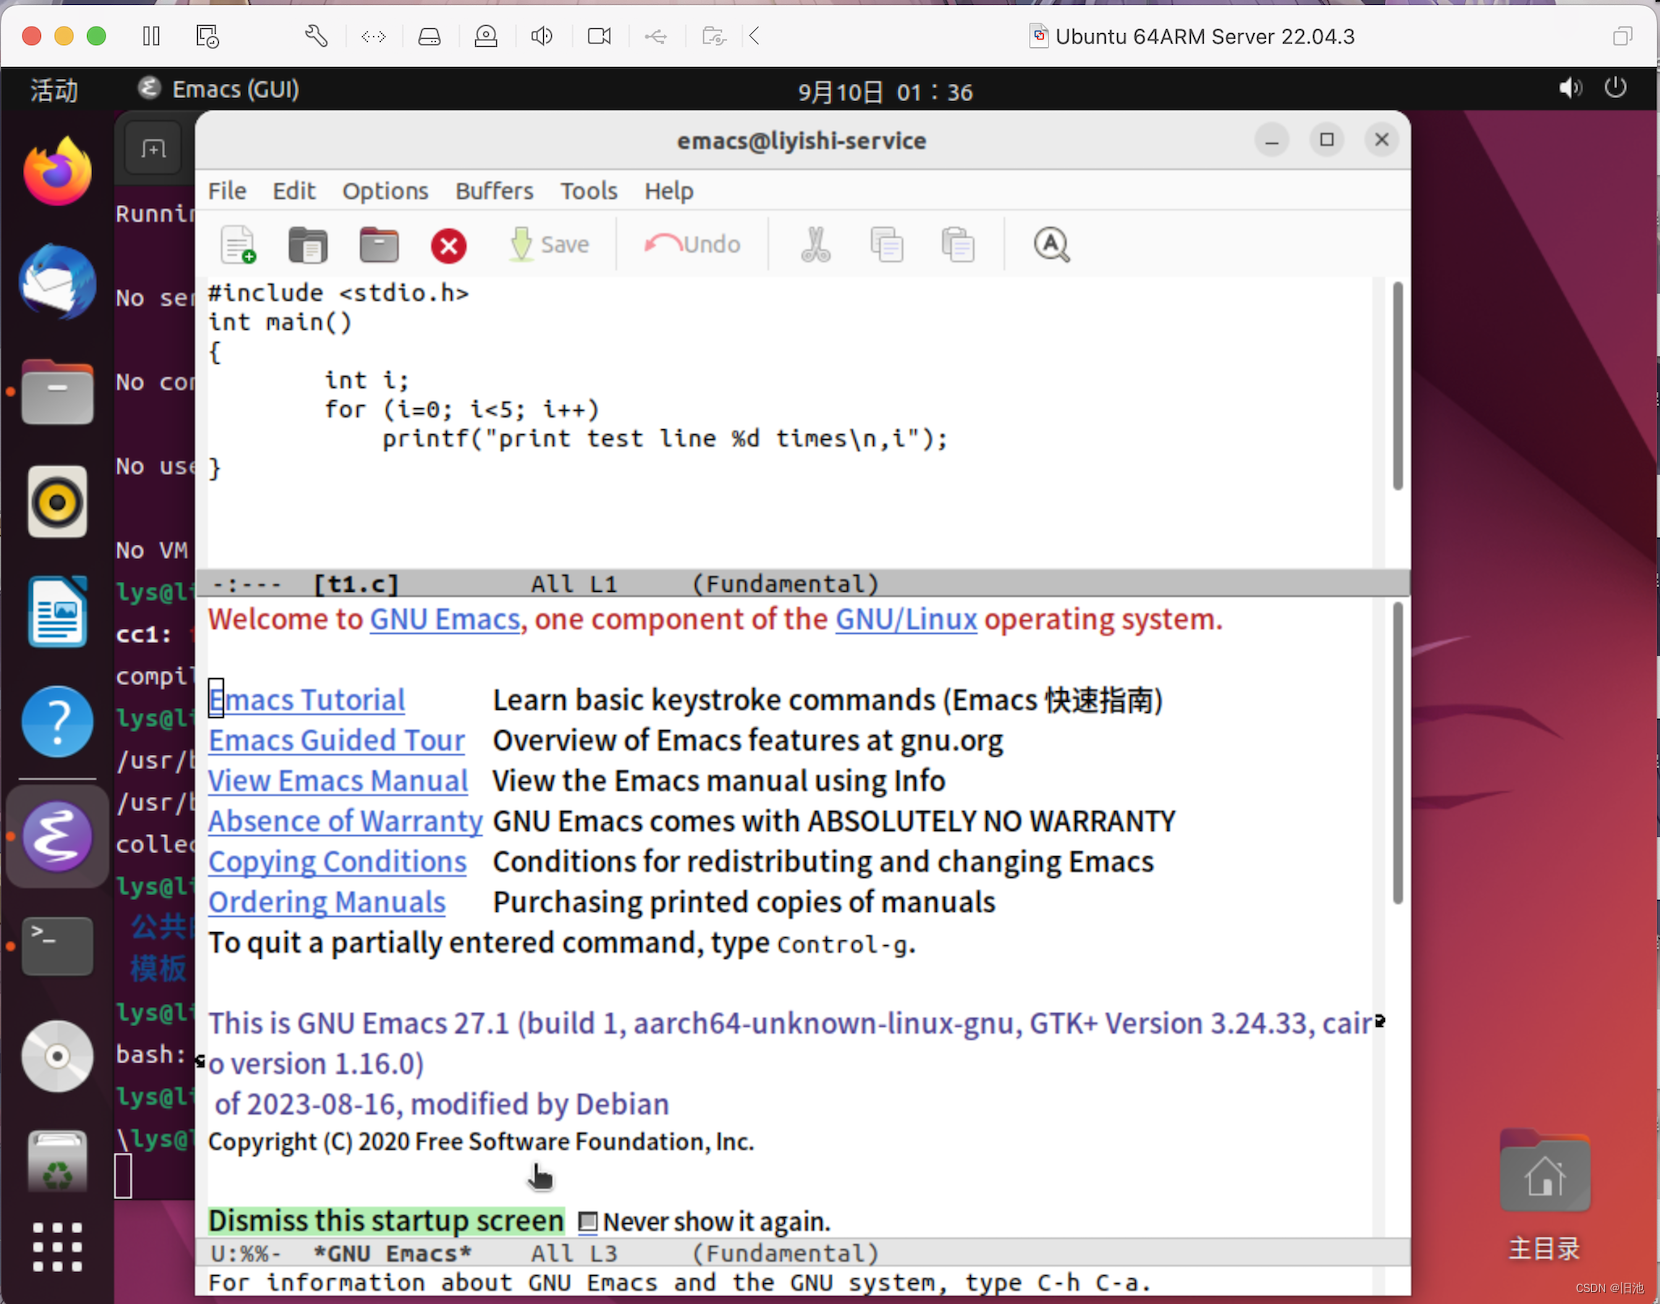The height and width of the screenshot is (1304, 1660).
Task: Click the Activities button in top bar
Action: point(54,90)
